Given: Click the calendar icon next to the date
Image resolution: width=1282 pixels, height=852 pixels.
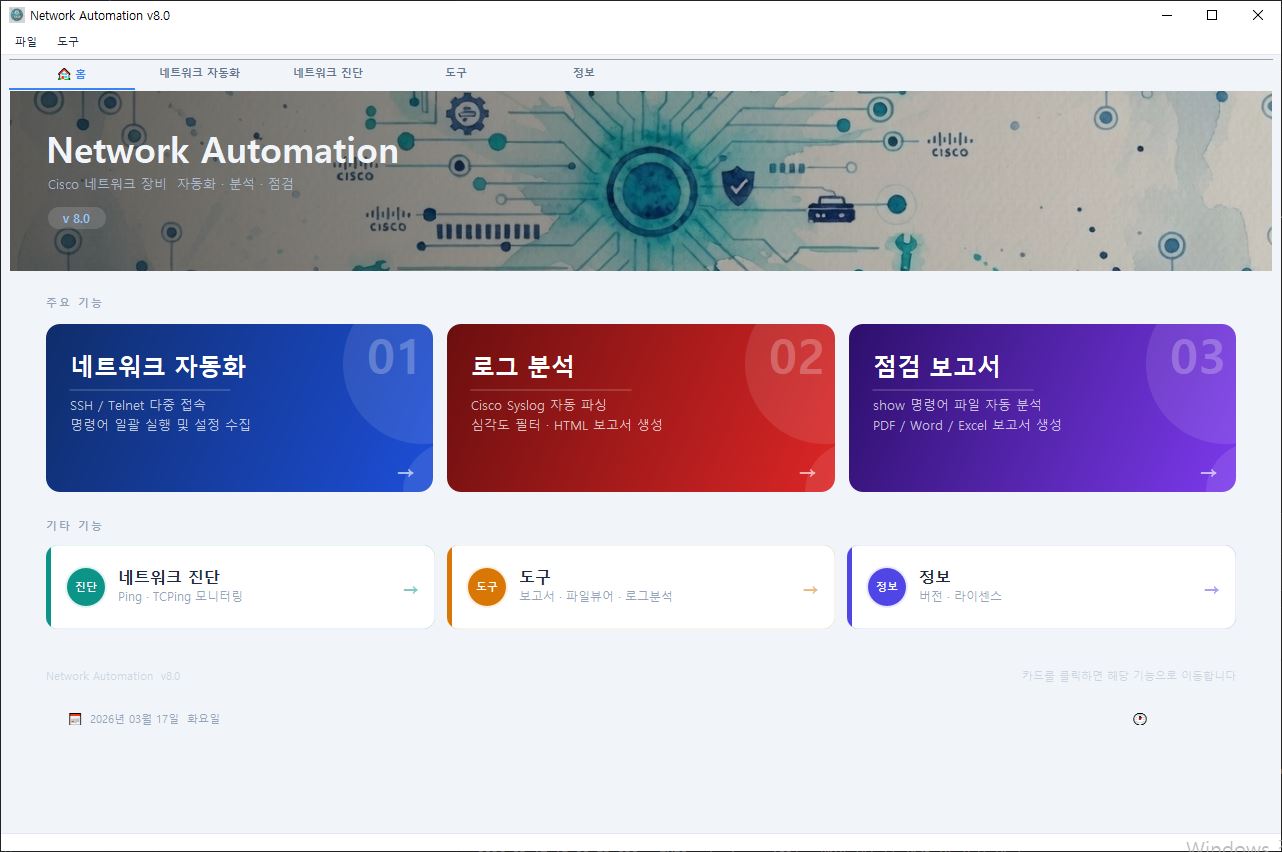Looking at the screenshot, I should (x=74, y=718).
